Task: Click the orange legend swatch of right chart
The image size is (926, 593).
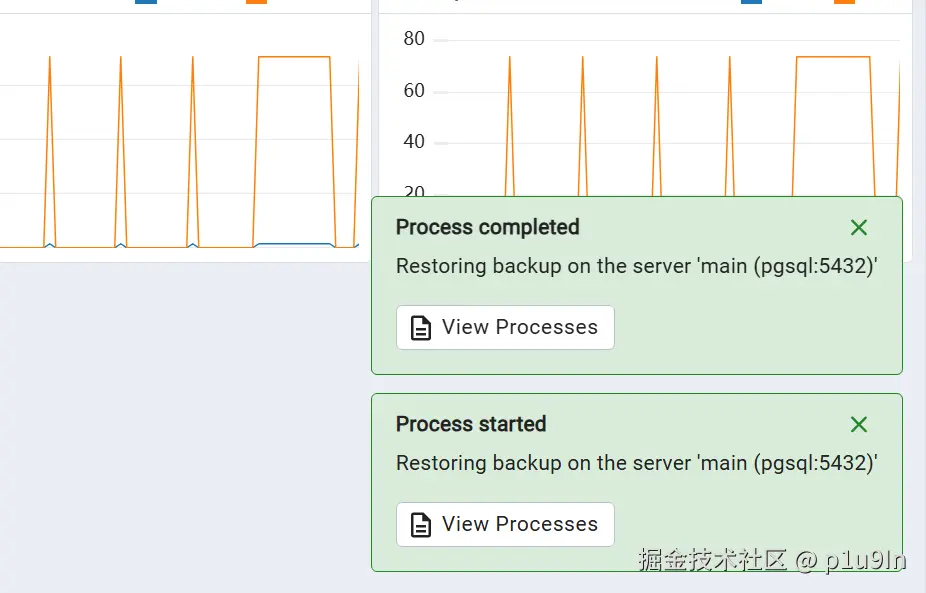Action: pyautogui.click(x=845, y=2)
